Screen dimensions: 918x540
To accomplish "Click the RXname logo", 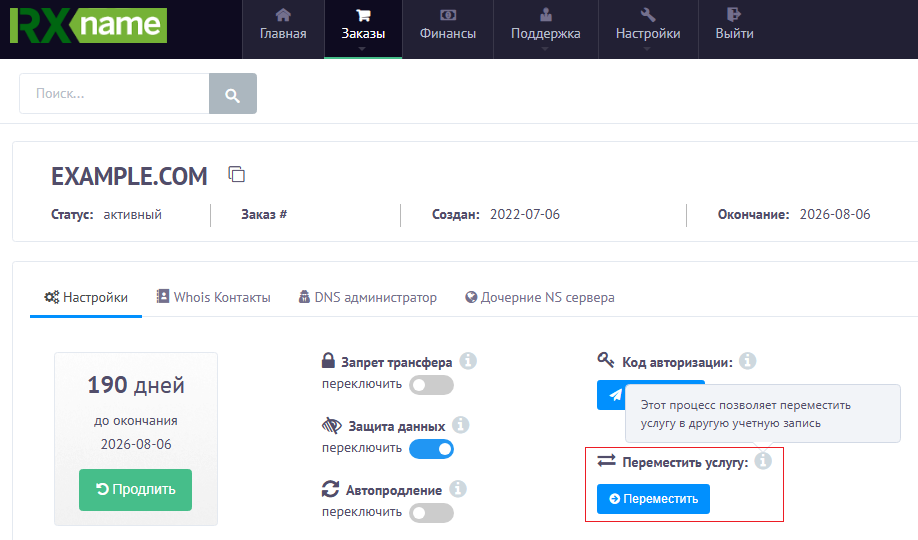I will coord(88,26).
